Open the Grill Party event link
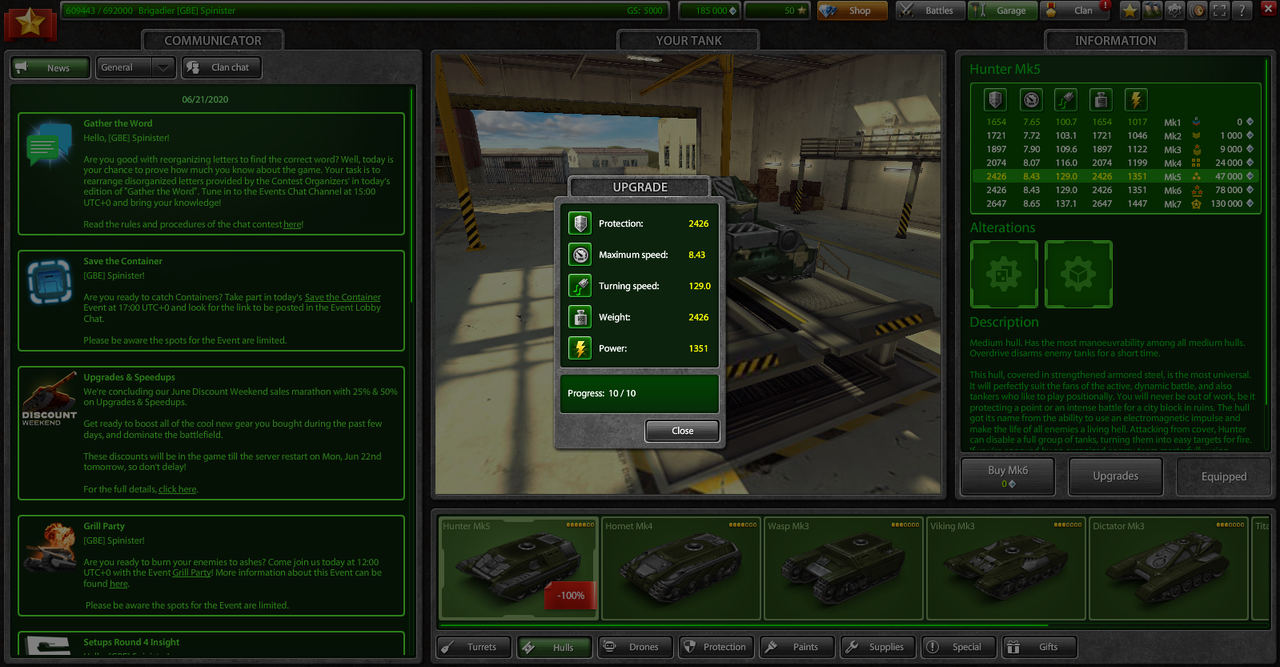Viewport: 1280px width, 667px height. tap(191, 573)
